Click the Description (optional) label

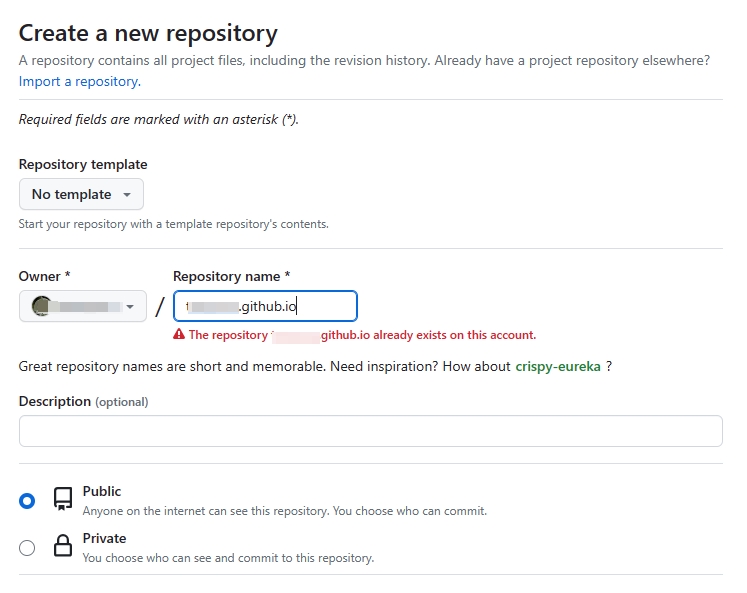[x=83, y=402]
